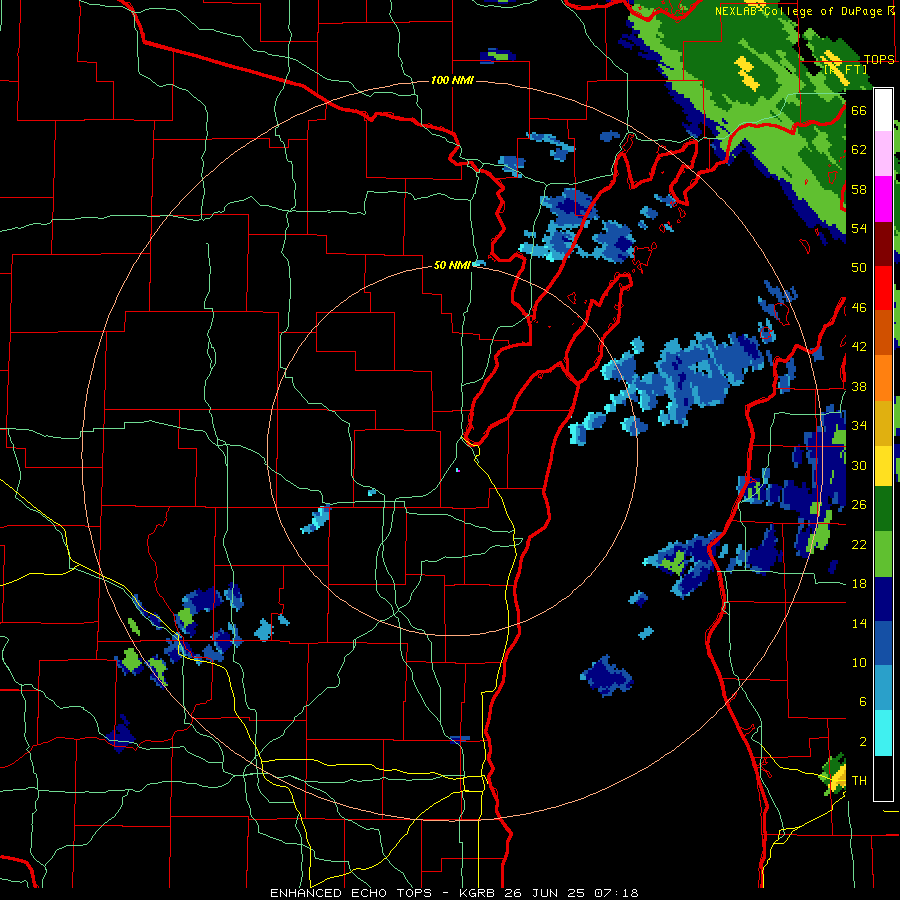Pick the bright orange legend swatch
This screenshot has height=900, width=900.
coord(883,378)
